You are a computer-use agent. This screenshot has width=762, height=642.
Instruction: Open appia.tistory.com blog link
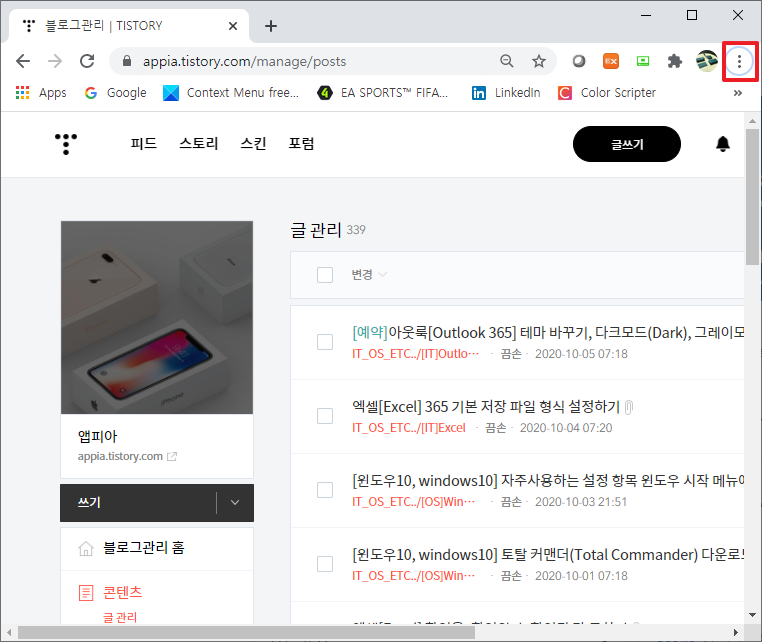coord(120,456)
